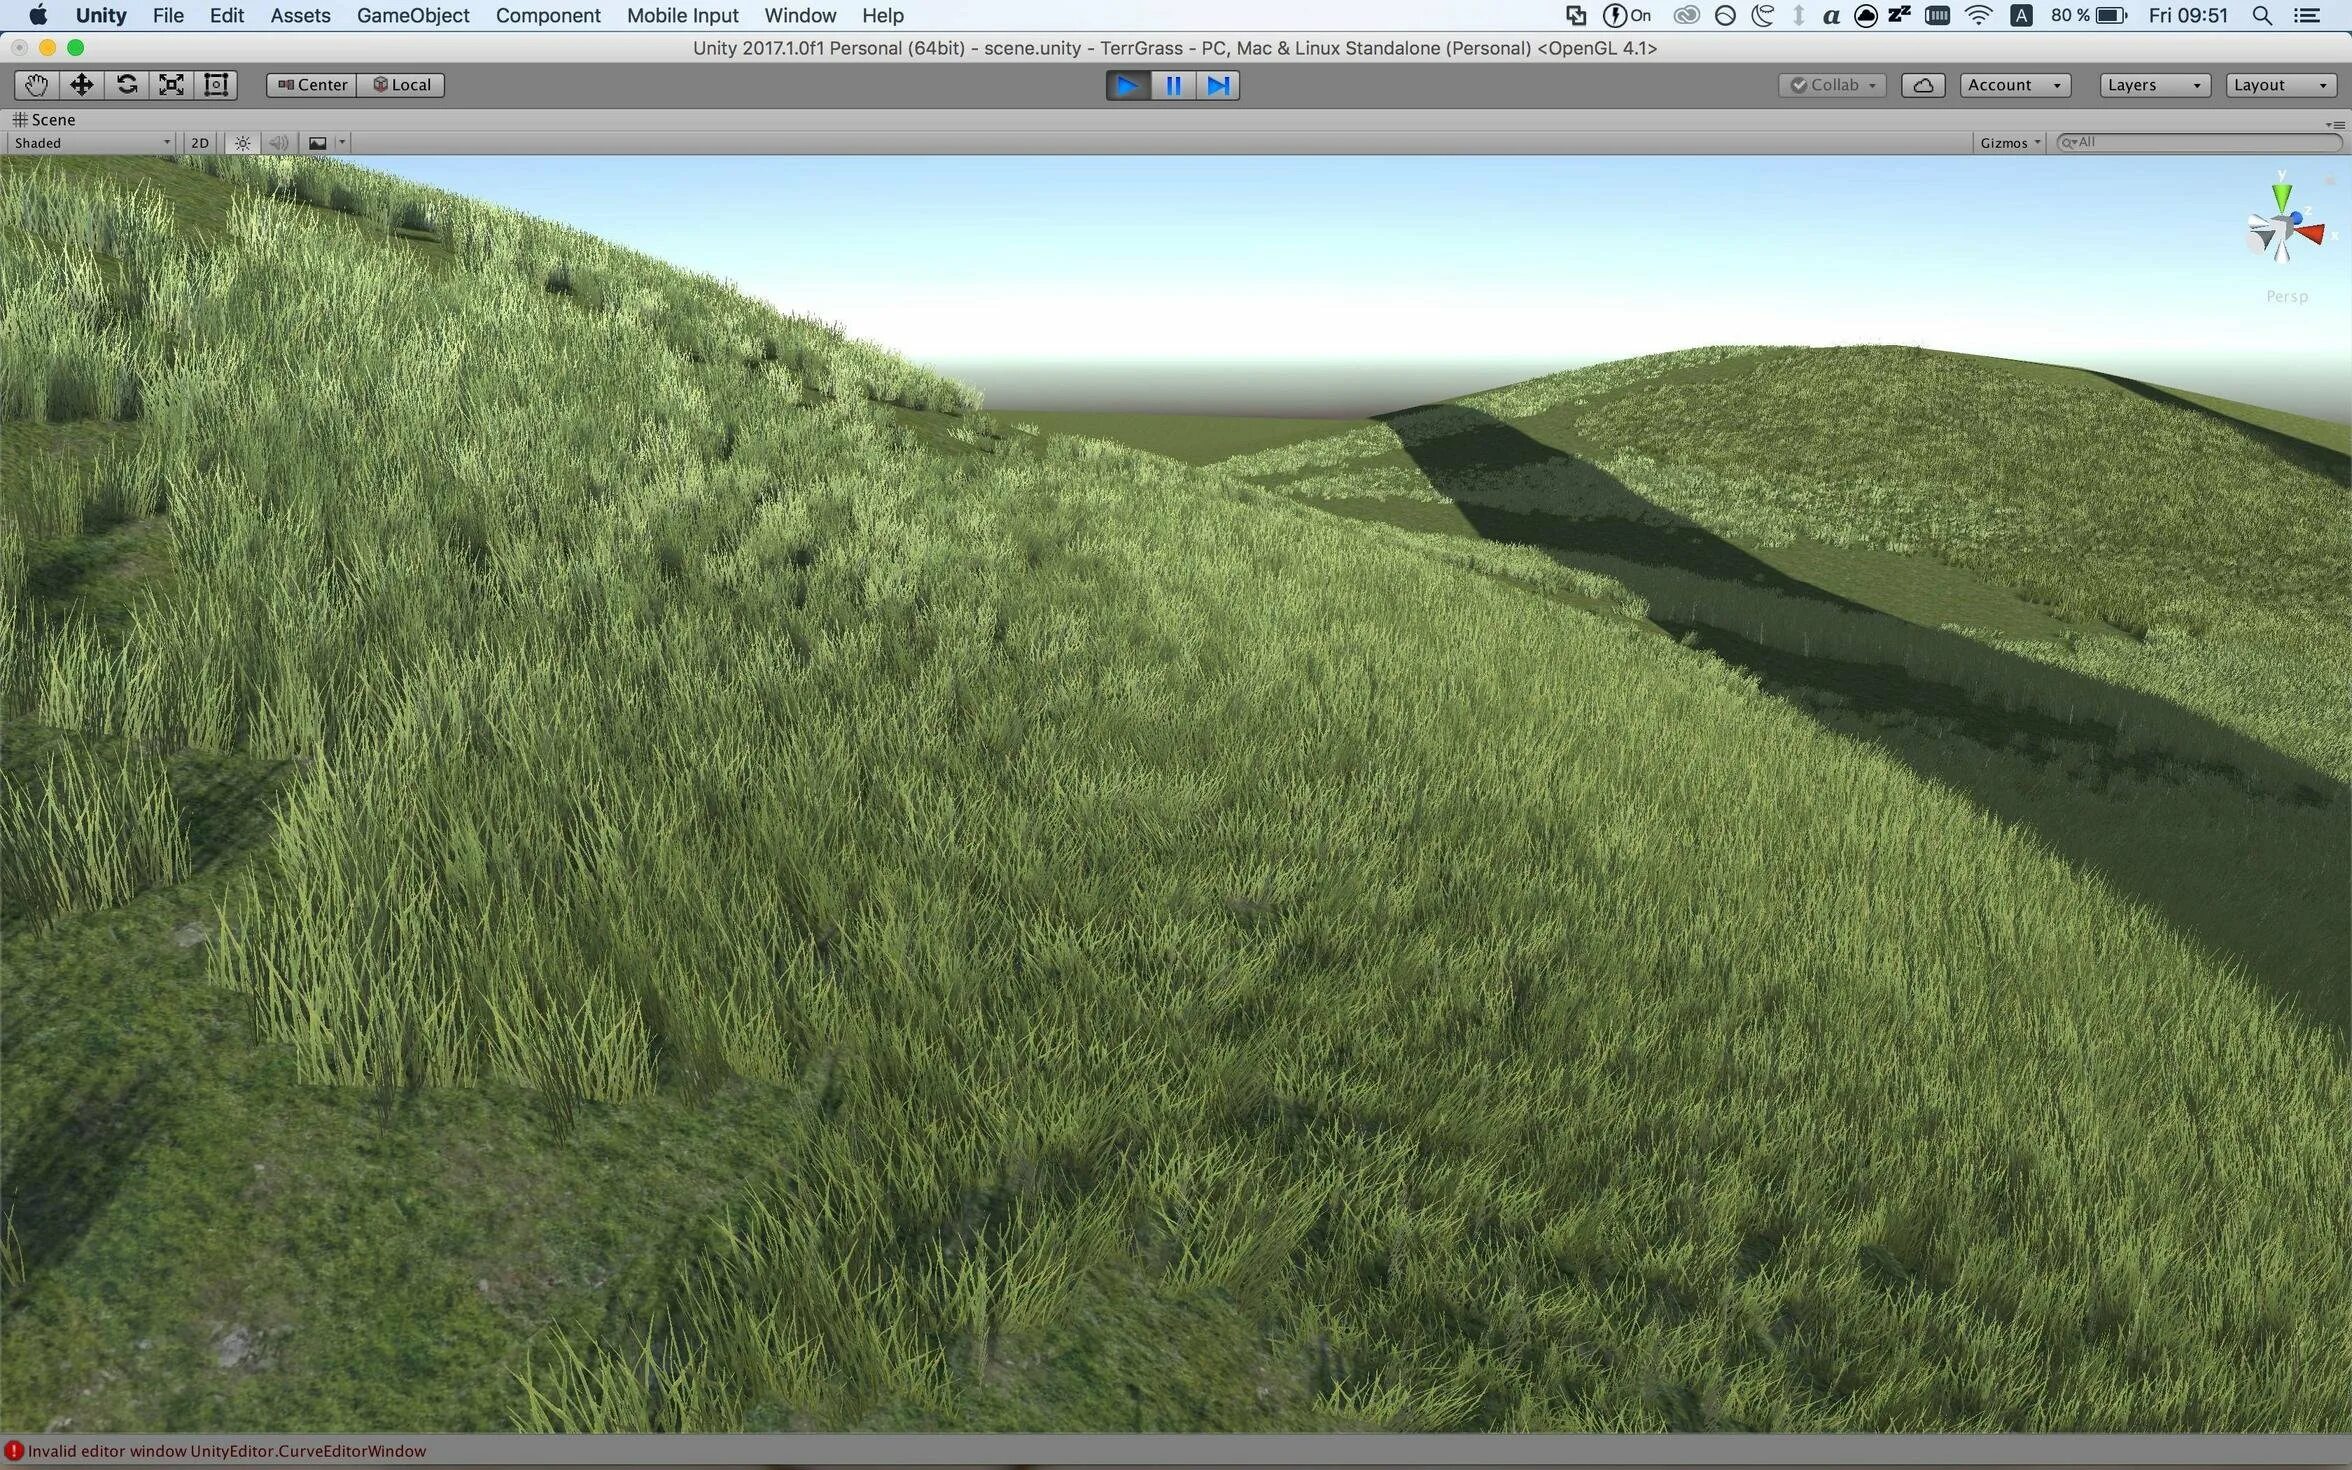
Task: Select the Rect Transform tool
Action: 216,85
